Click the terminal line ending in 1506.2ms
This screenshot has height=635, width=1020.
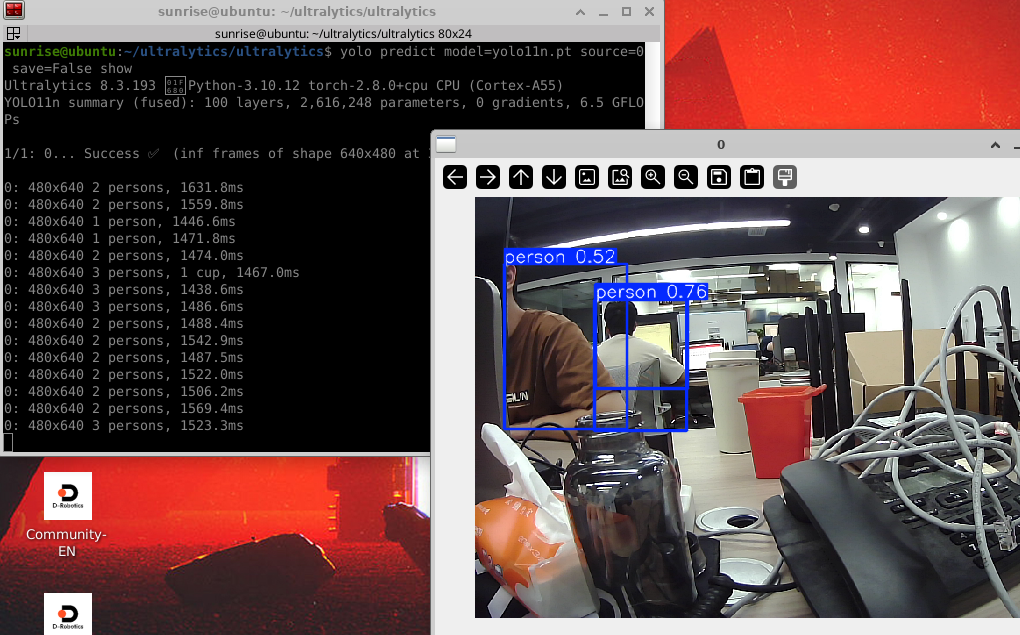click(x=124, y=392)
